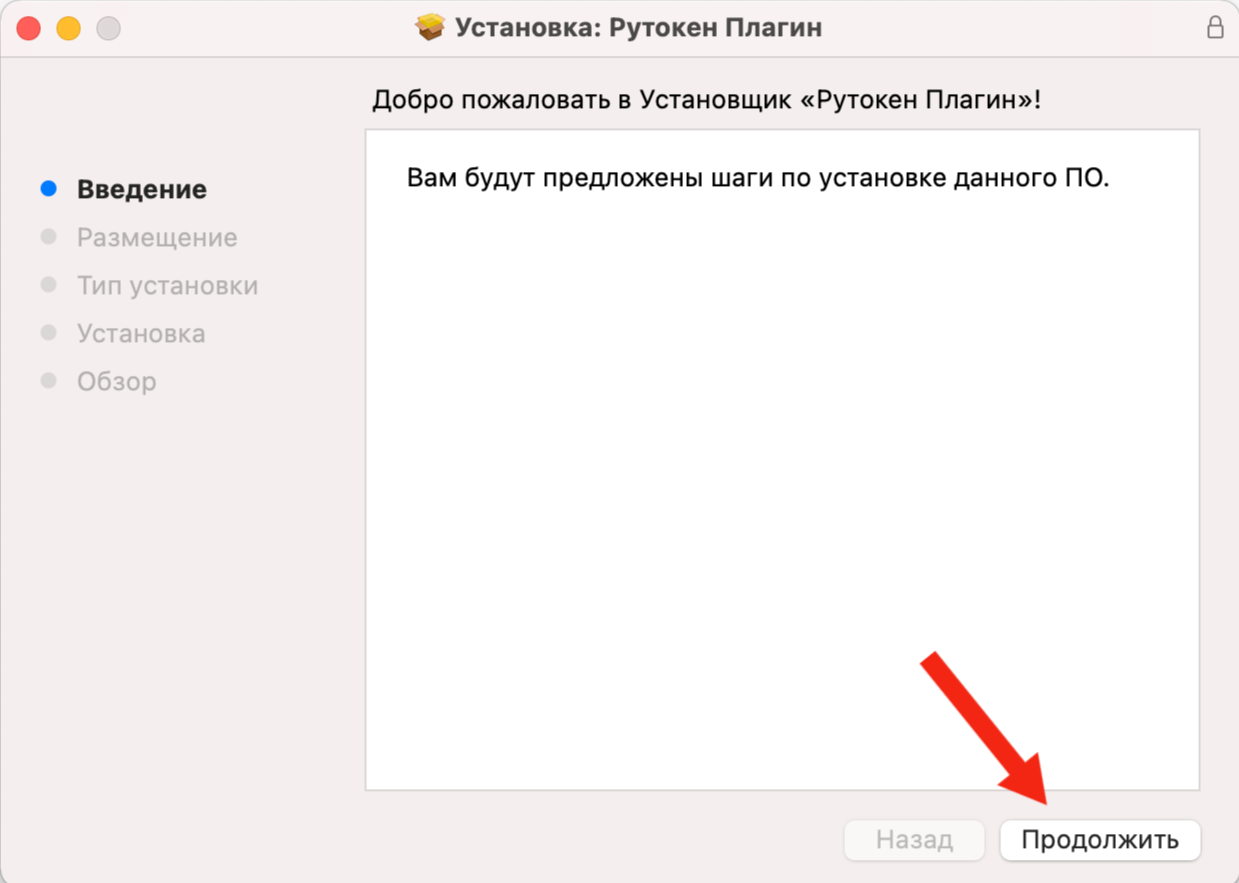
Task: Click the welcome heading text
Action: point(707,101)
